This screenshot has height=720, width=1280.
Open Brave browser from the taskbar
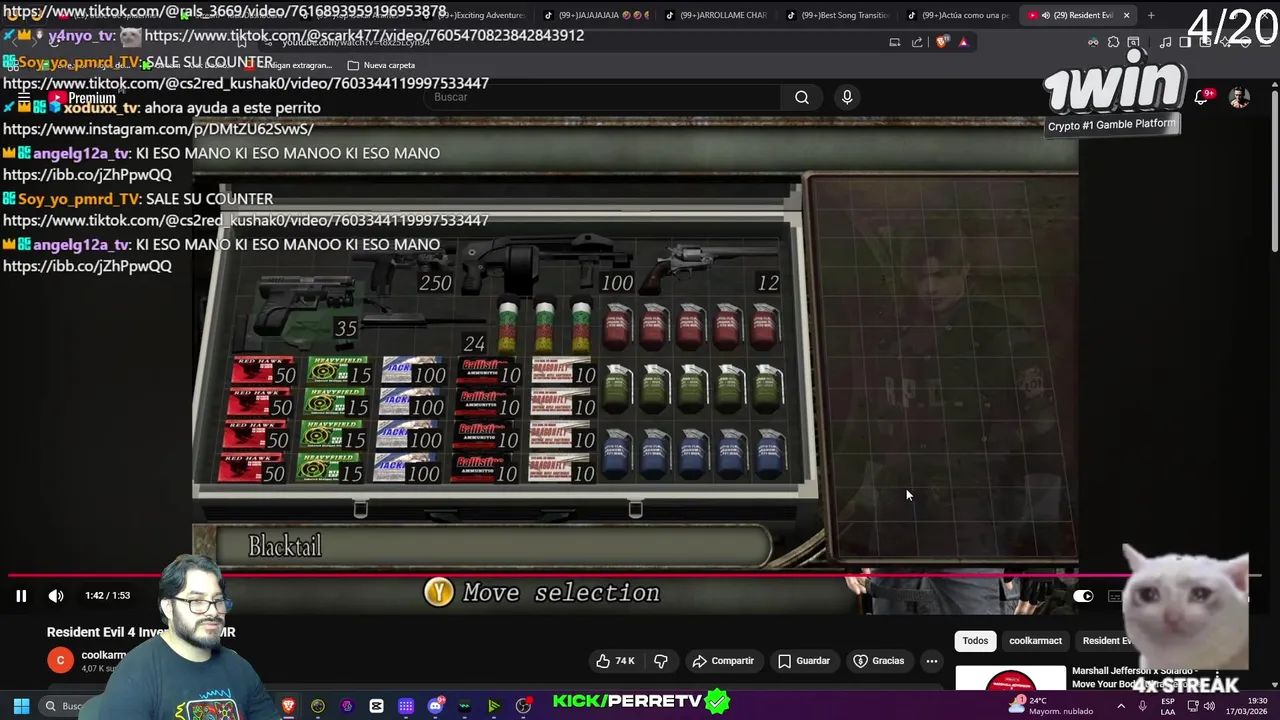tap(289, 706)
